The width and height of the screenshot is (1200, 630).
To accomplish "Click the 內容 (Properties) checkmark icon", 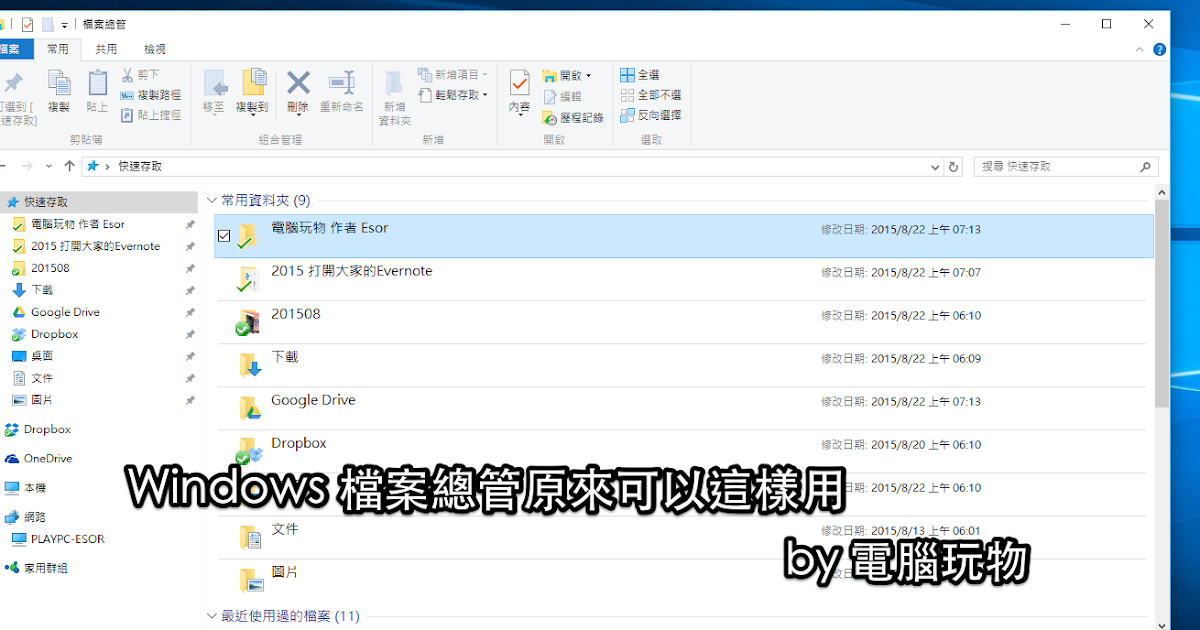I will (519, 83).
